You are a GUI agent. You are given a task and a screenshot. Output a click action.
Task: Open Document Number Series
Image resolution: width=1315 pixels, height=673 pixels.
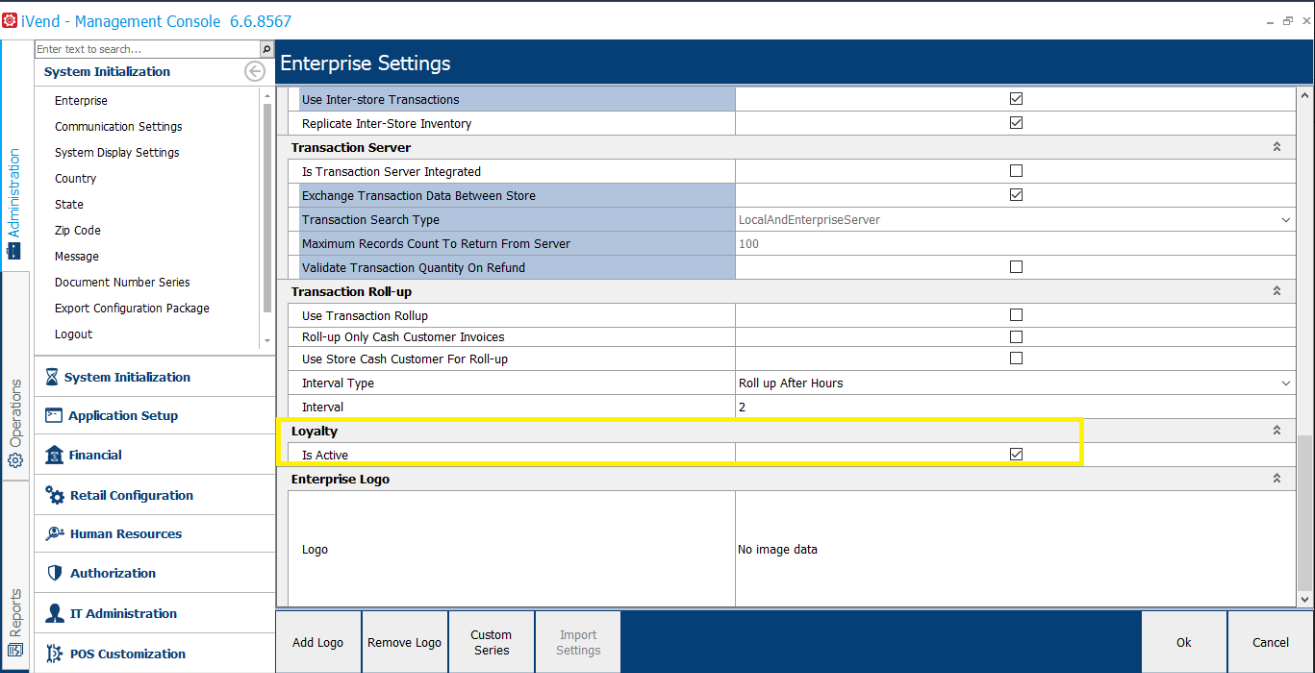click(x=122, y=283)
